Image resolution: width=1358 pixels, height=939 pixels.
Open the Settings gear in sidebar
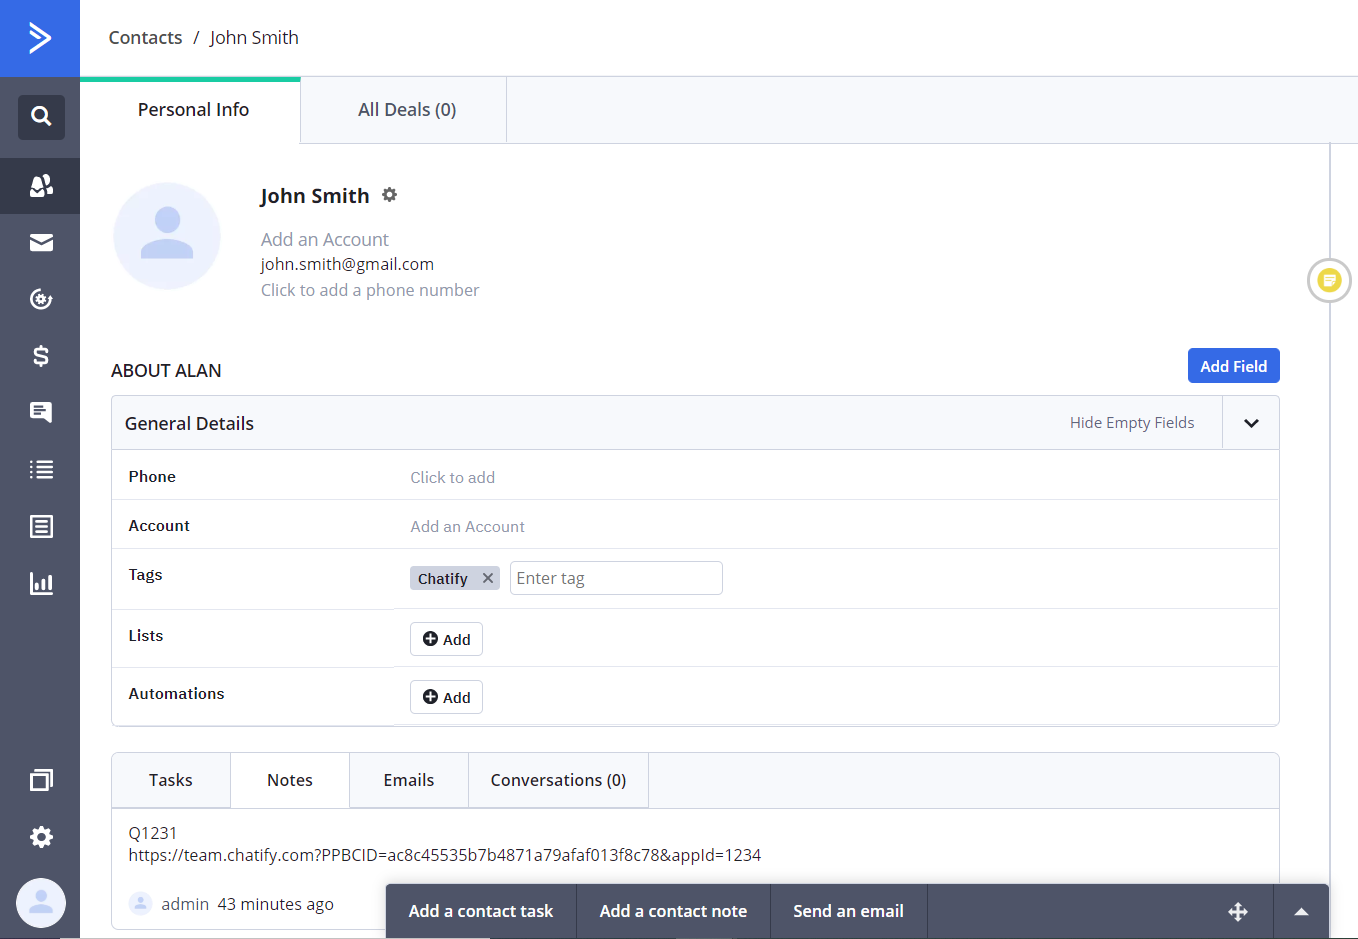(41, 837)
